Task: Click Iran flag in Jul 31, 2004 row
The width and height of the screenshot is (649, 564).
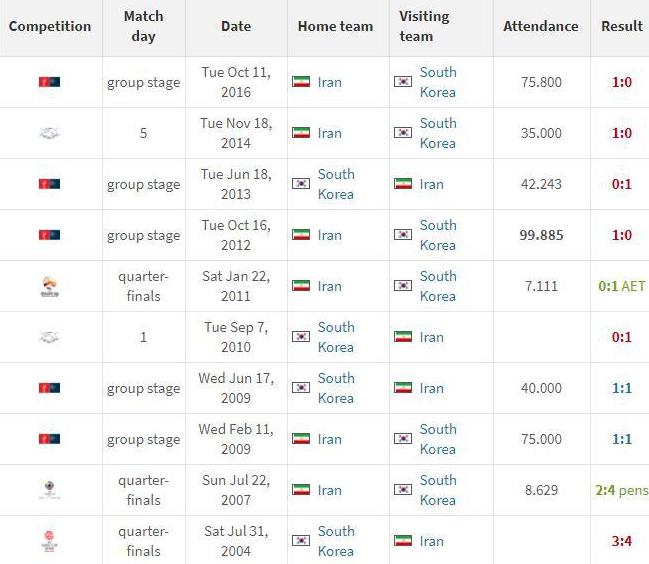Action: [x=403, y=541]
